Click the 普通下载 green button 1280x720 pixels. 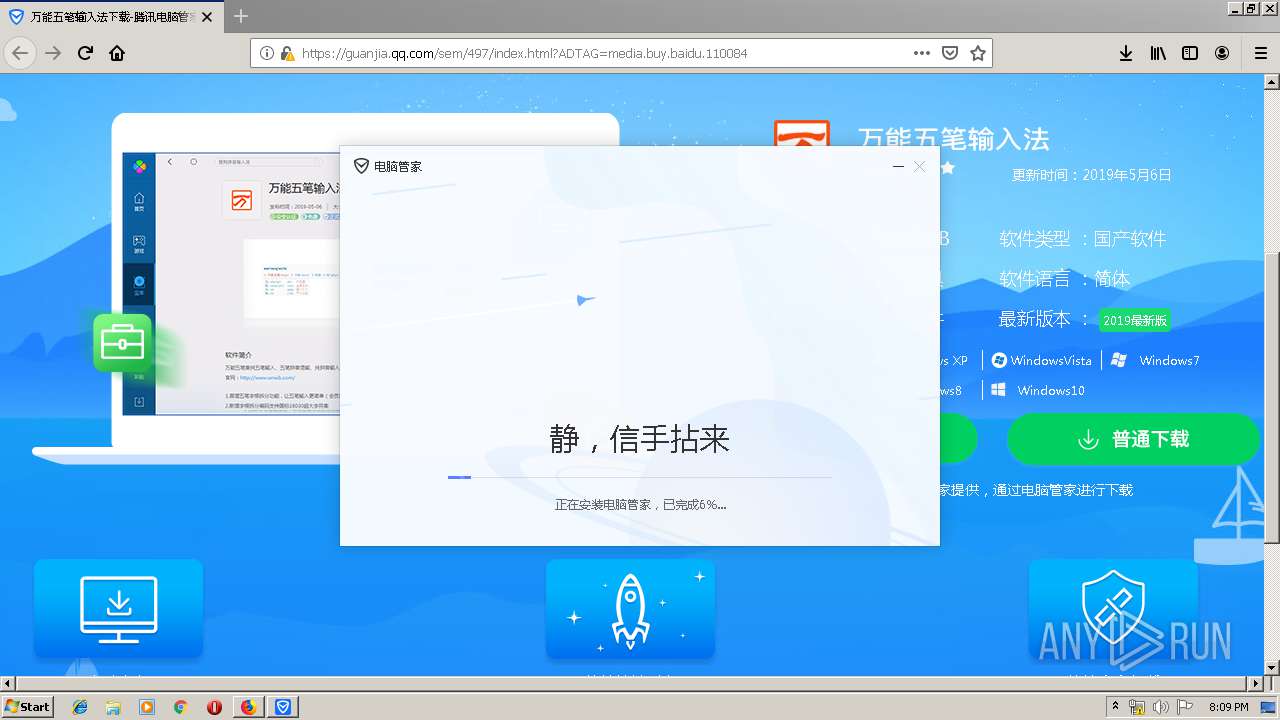(x=1133, y=439)
